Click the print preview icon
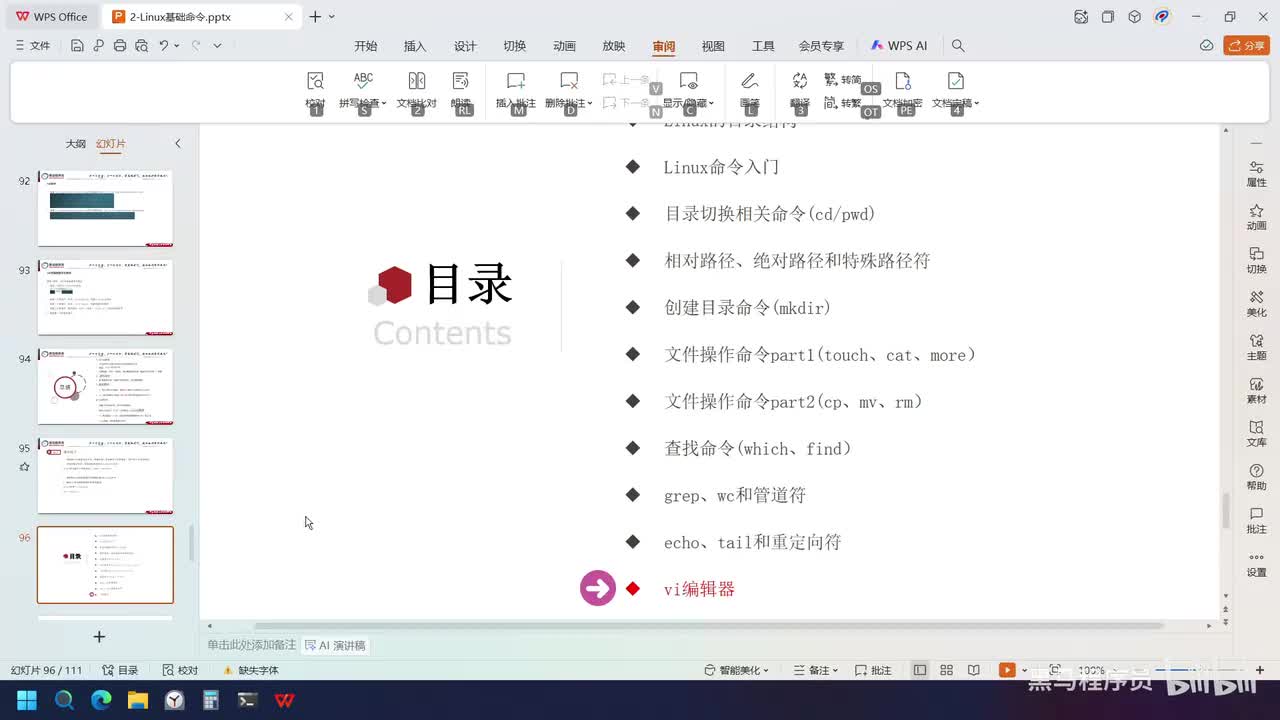 (x=141, y=46)
